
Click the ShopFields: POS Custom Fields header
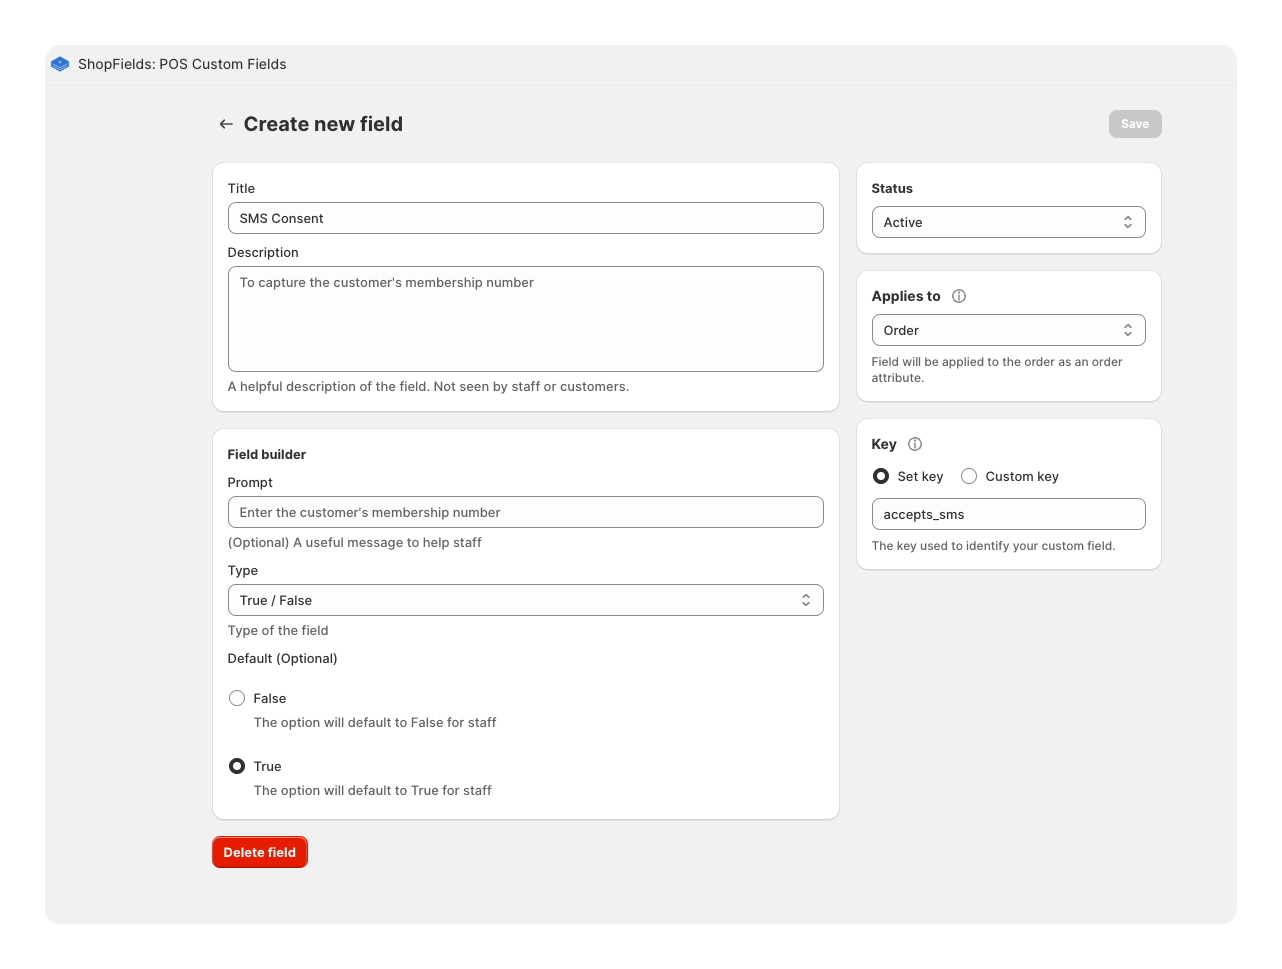click(x=180, y=64)
